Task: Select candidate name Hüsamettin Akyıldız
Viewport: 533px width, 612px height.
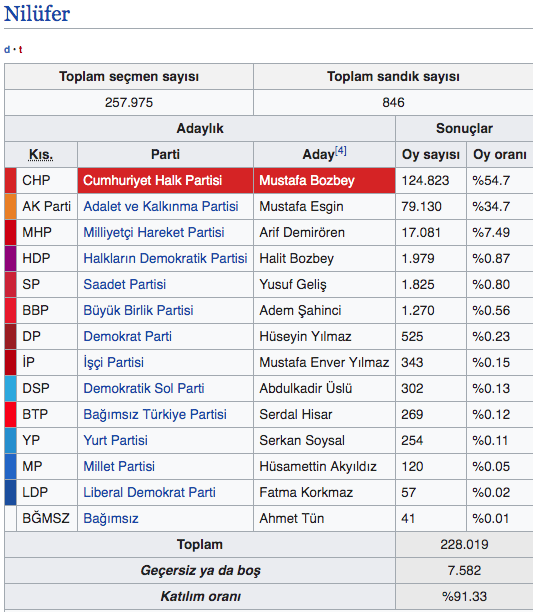Action: tap(318, 466)
